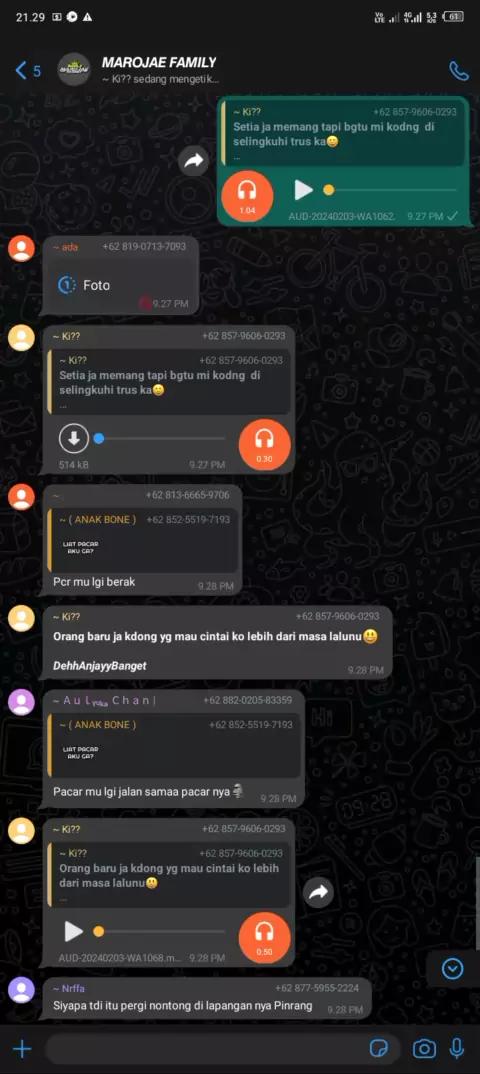The image size is (480, 1074).
Task: Open Nrffa's profile avatar
Action: tap(21, 990)
